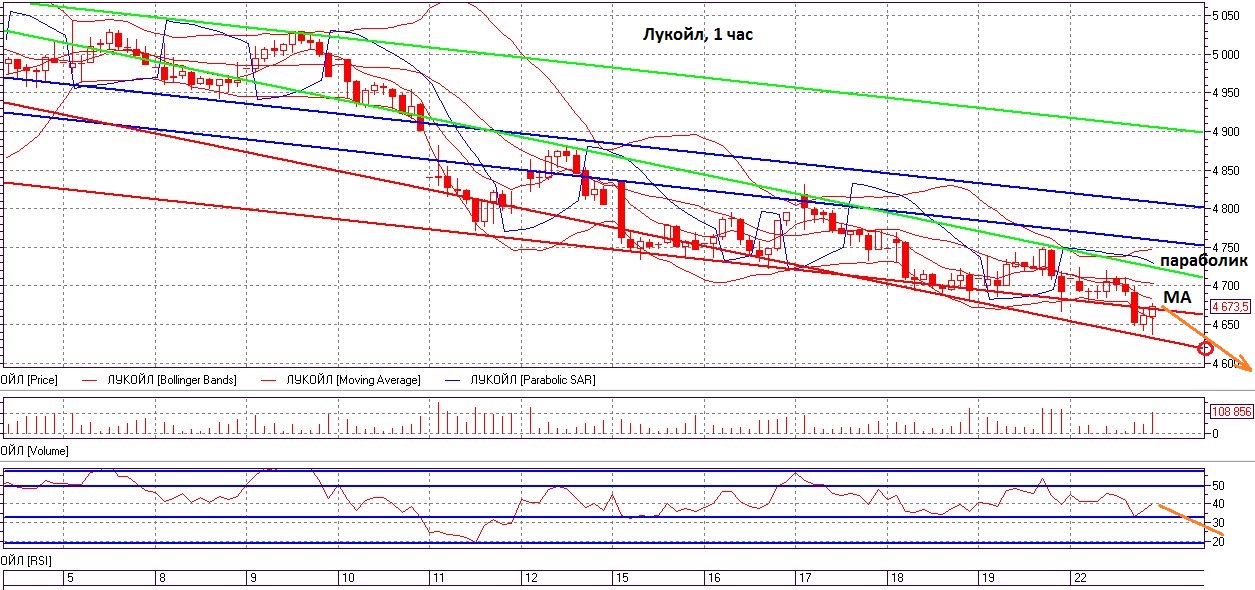
Task: Click the 5 050 price axis label
Action: pos(1228,16)
